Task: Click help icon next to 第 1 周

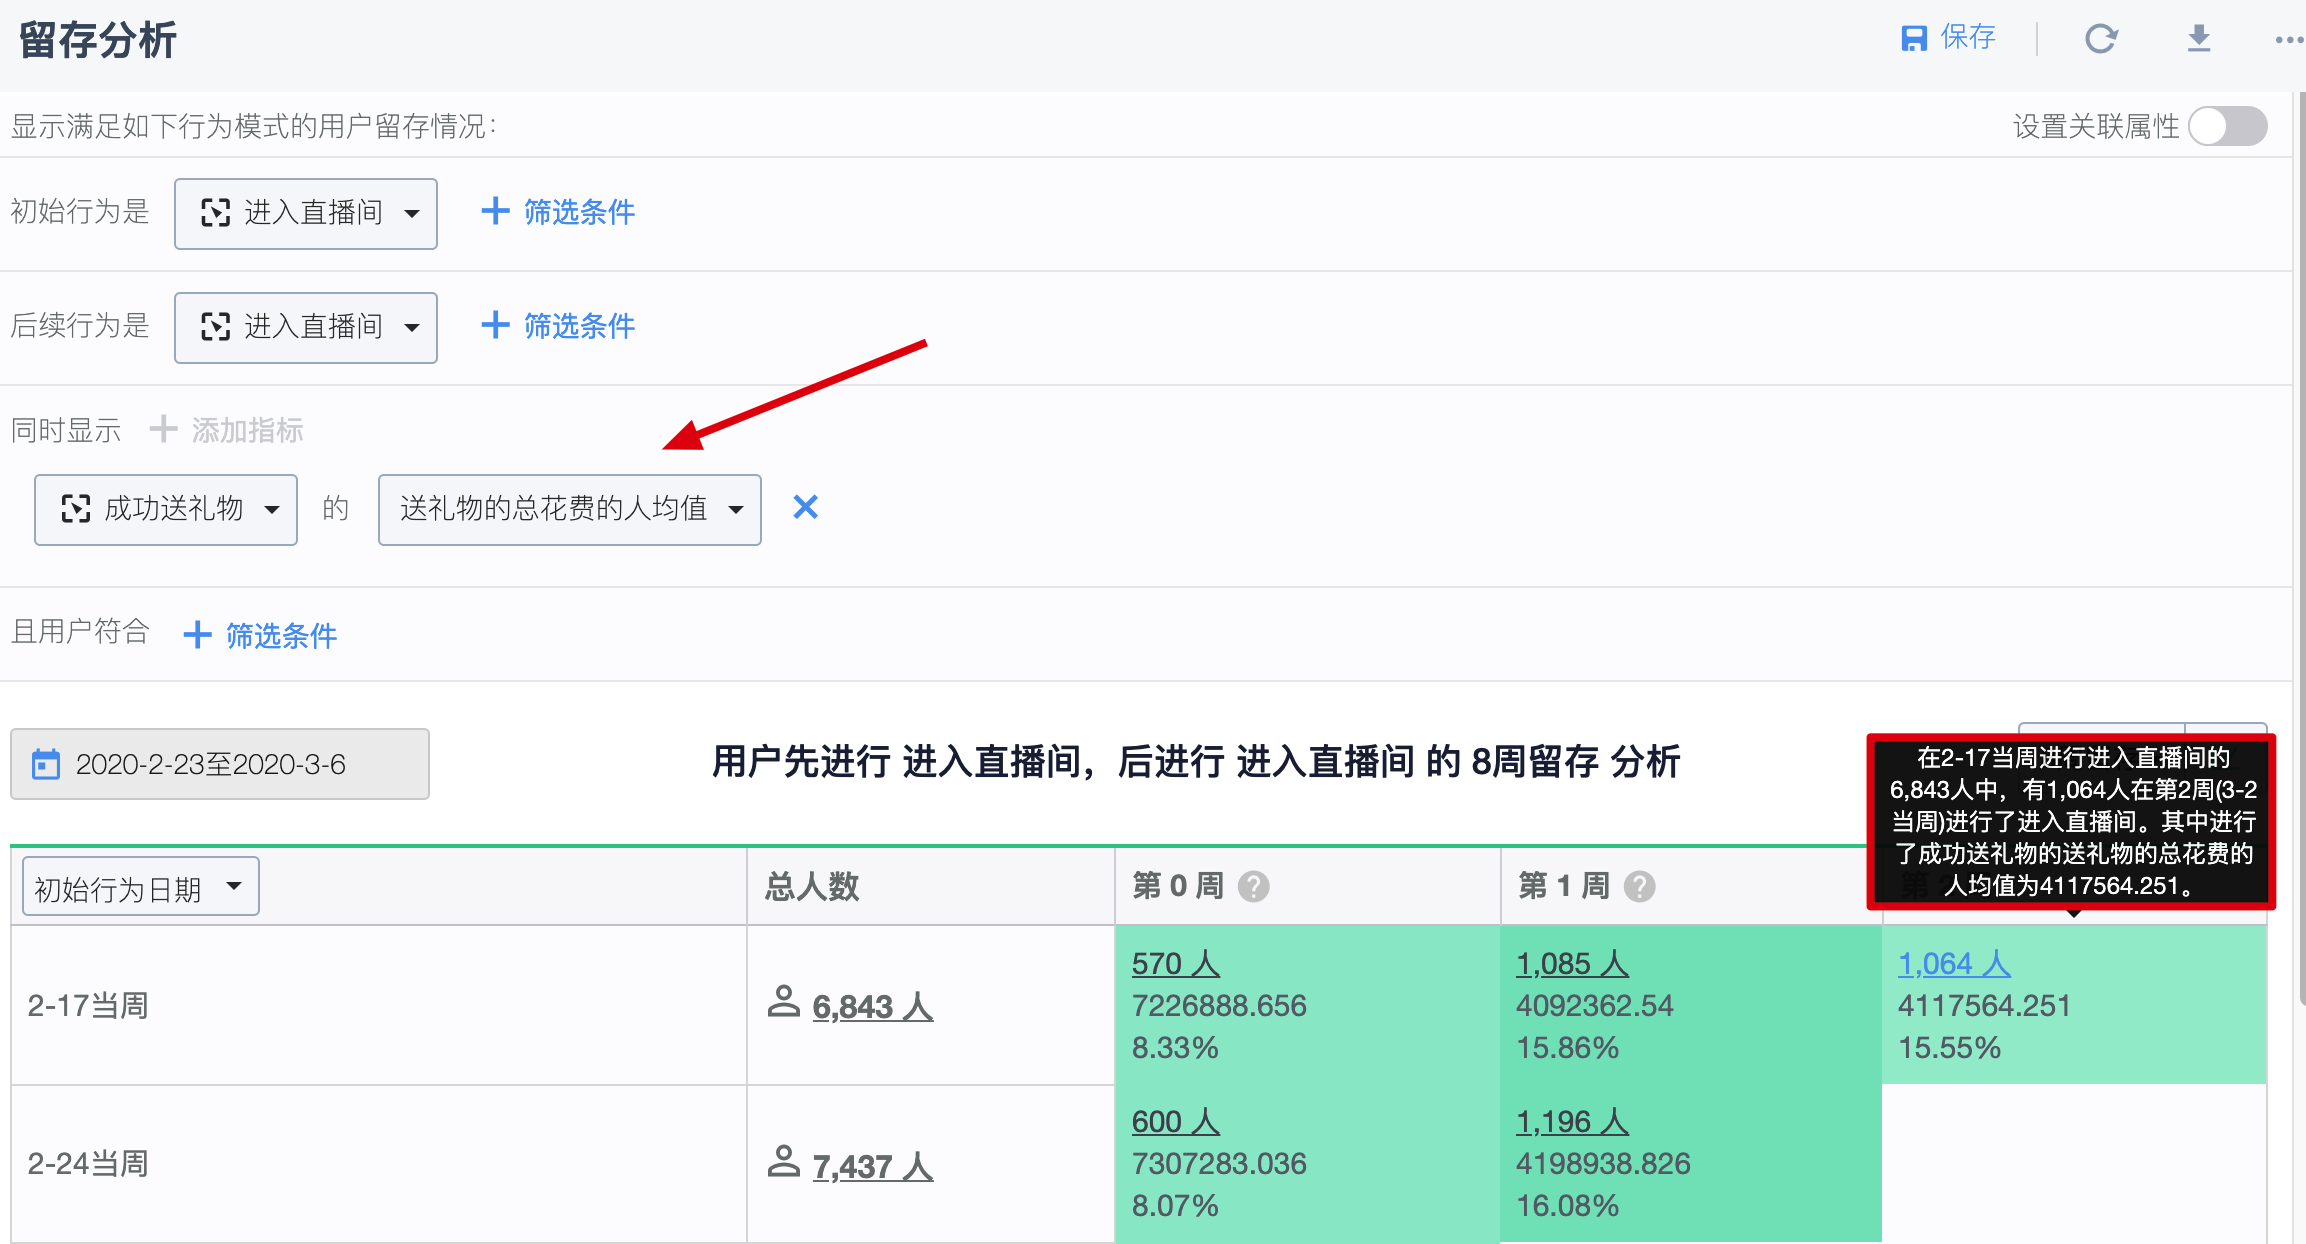Action: (1639, 886)
